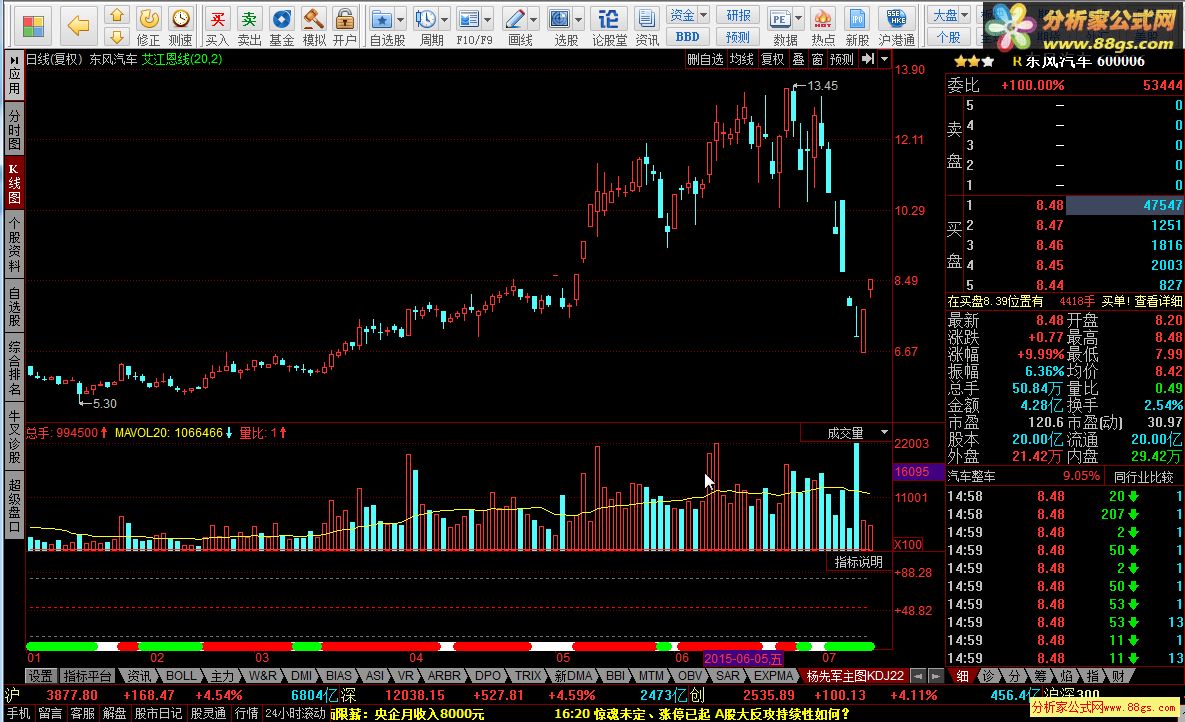
Task: Go back with the yellow left arrow
Action: click(79, 26)
